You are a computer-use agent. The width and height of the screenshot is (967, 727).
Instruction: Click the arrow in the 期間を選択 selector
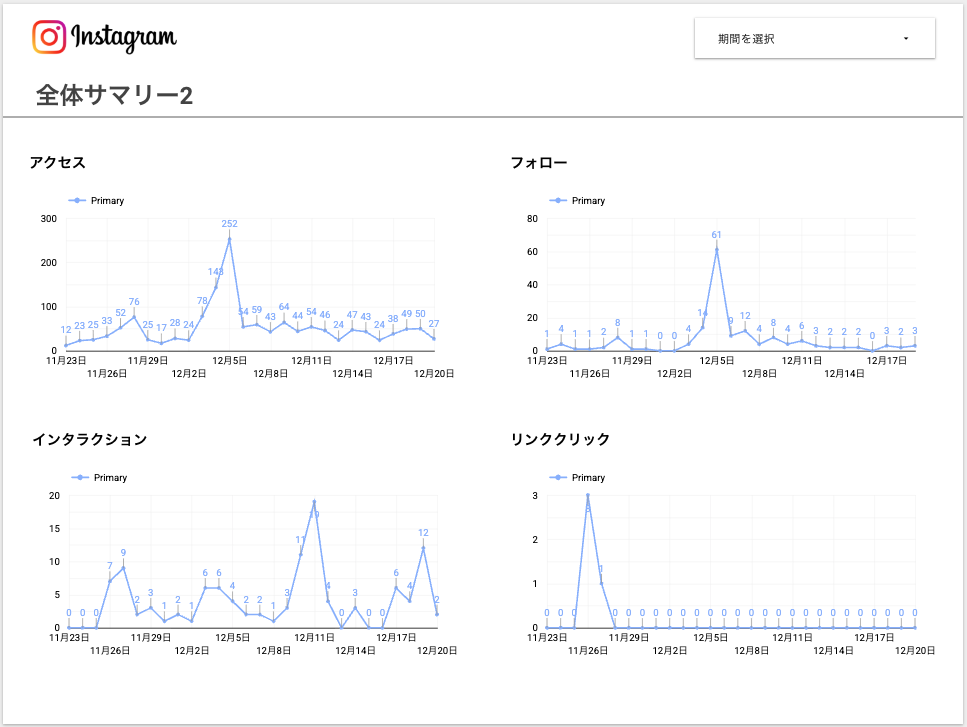tap(906, 39)
